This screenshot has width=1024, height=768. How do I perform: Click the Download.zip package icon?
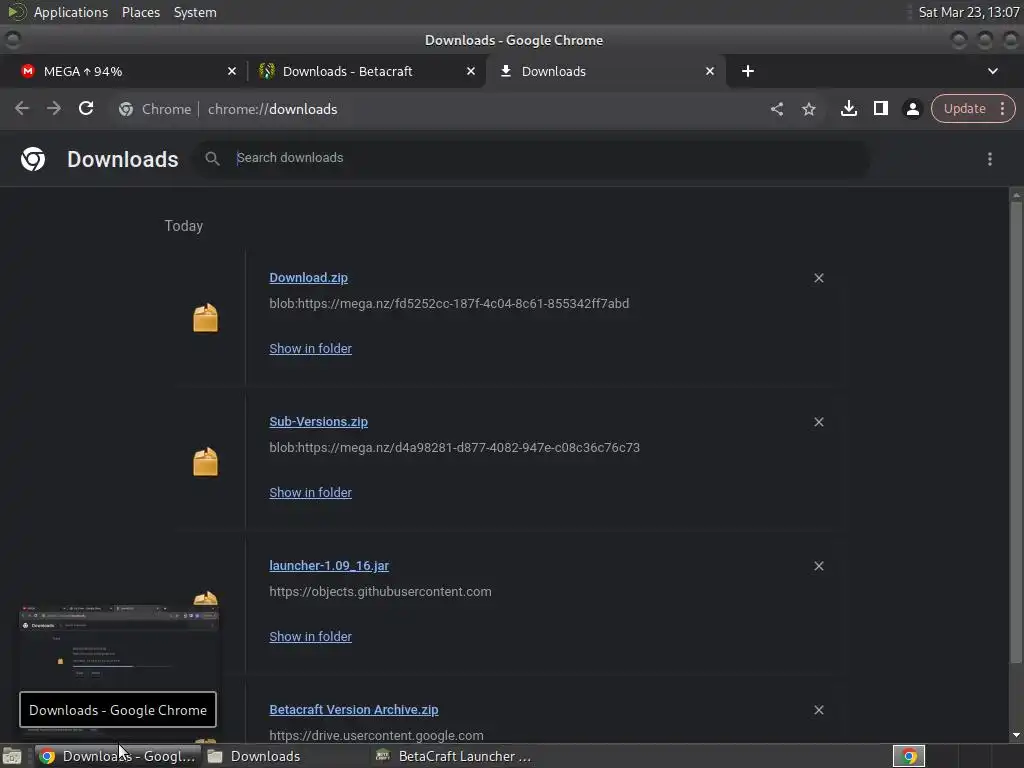click(205, 318)
